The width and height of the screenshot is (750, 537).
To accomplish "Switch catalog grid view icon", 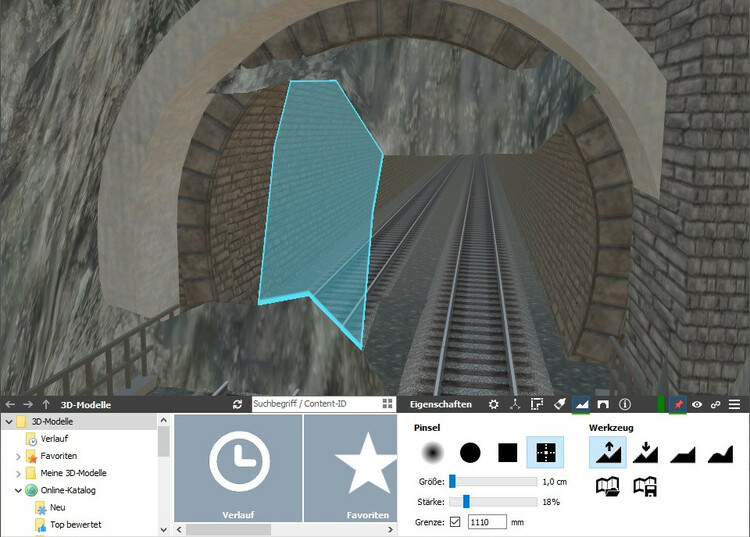I will (x=388, y=404).
